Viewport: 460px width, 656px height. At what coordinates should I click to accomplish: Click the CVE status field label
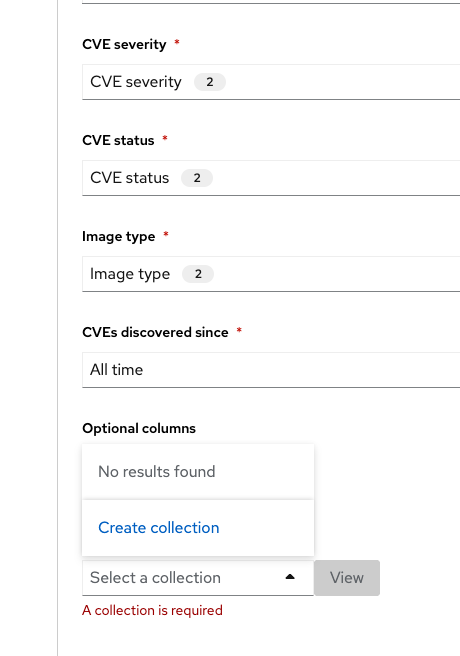[x=118, y=141]
